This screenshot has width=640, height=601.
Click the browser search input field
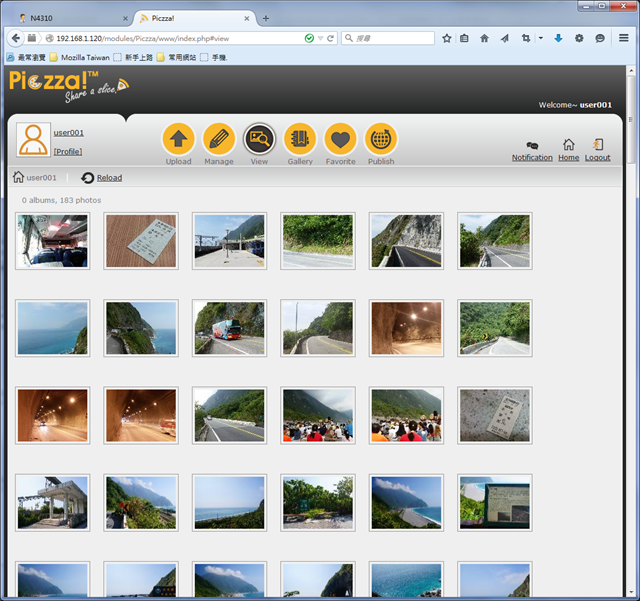point(388,38)
